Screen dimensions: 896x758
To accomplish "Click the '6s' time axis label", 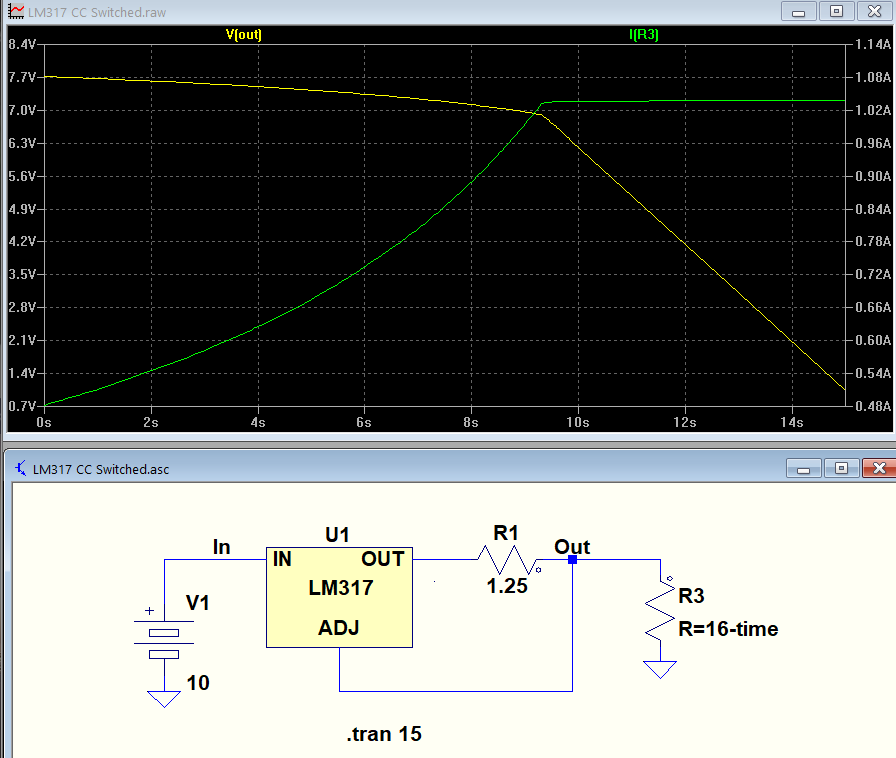I will pos(364,422).
